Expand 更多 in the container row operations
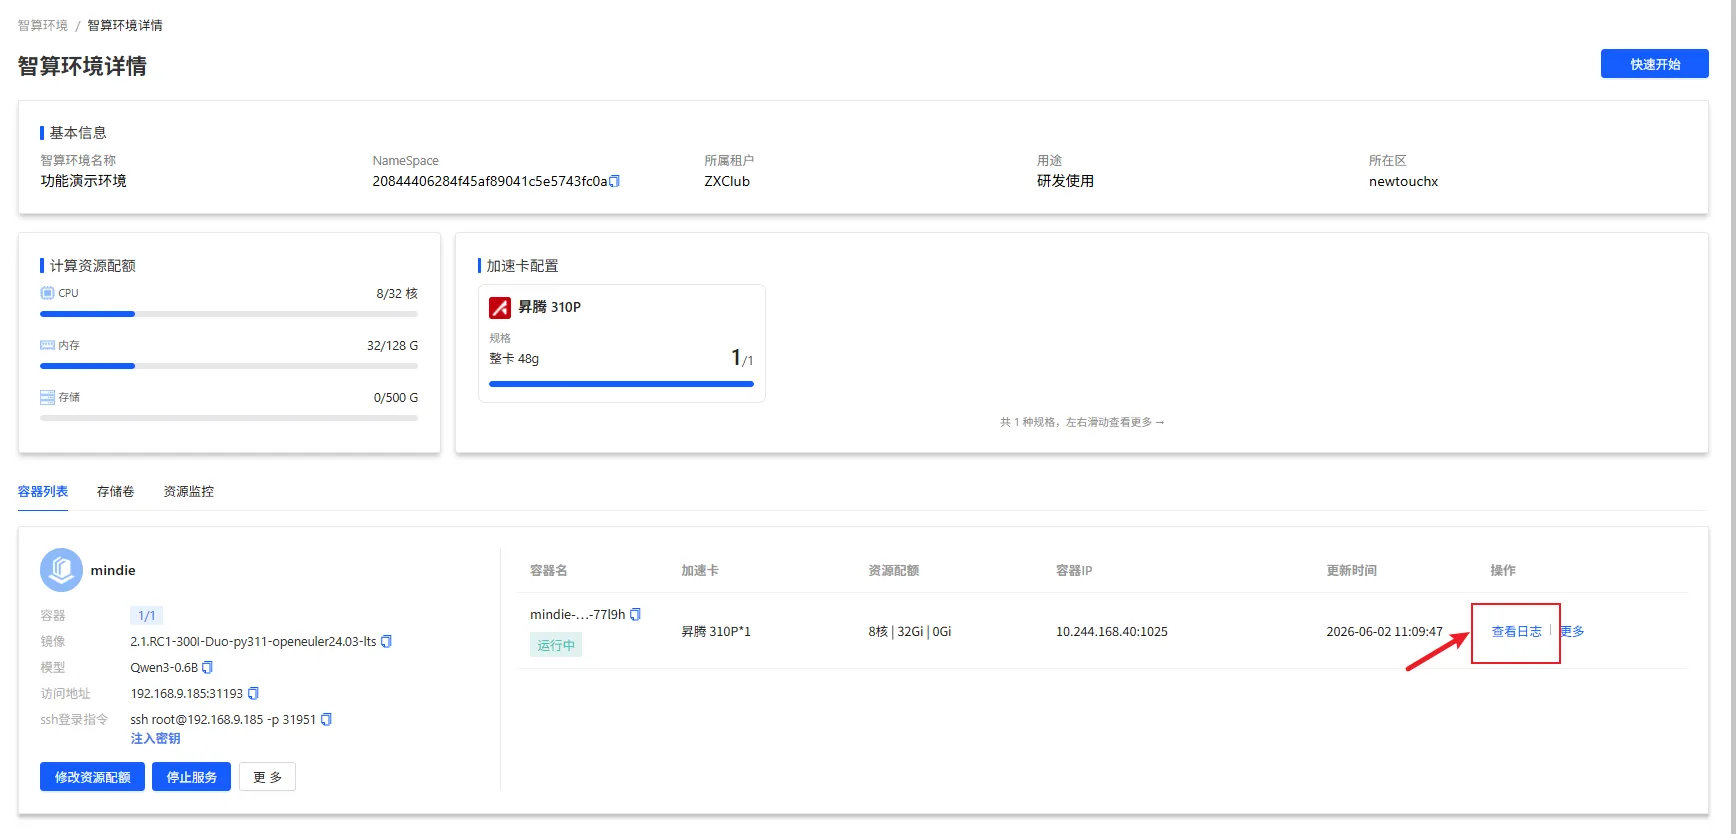 (1572, 631)
